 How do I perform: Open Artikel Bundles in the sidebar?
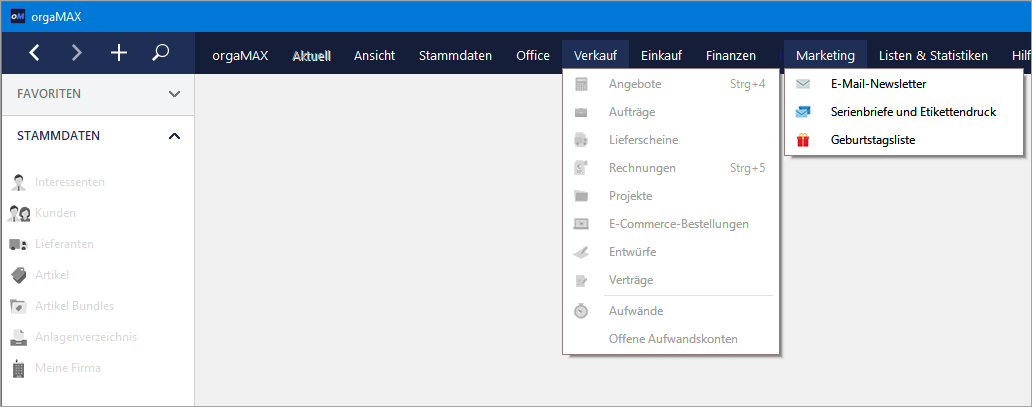[x=74, y=306]
